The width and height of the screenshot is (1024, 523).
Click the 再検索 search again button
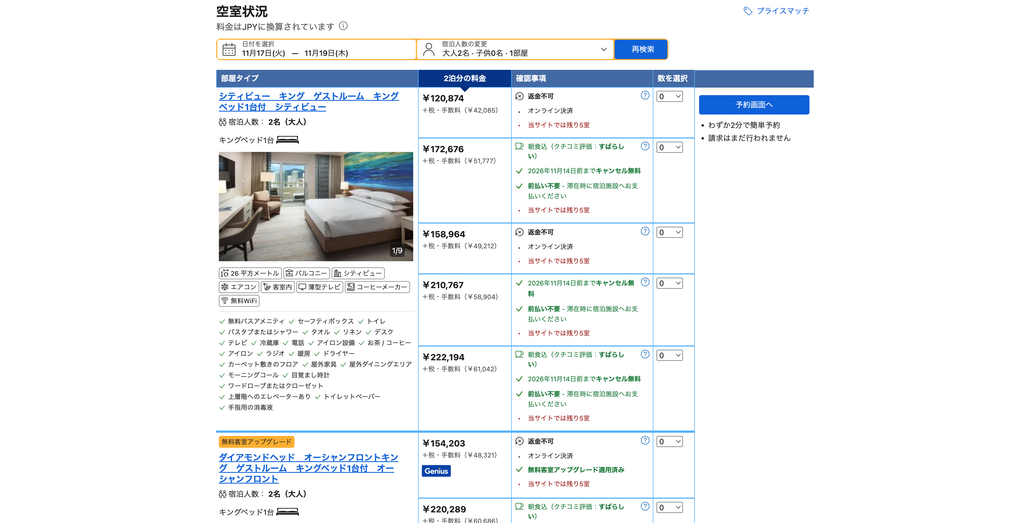pyautogui.click(x=641, y=50)
